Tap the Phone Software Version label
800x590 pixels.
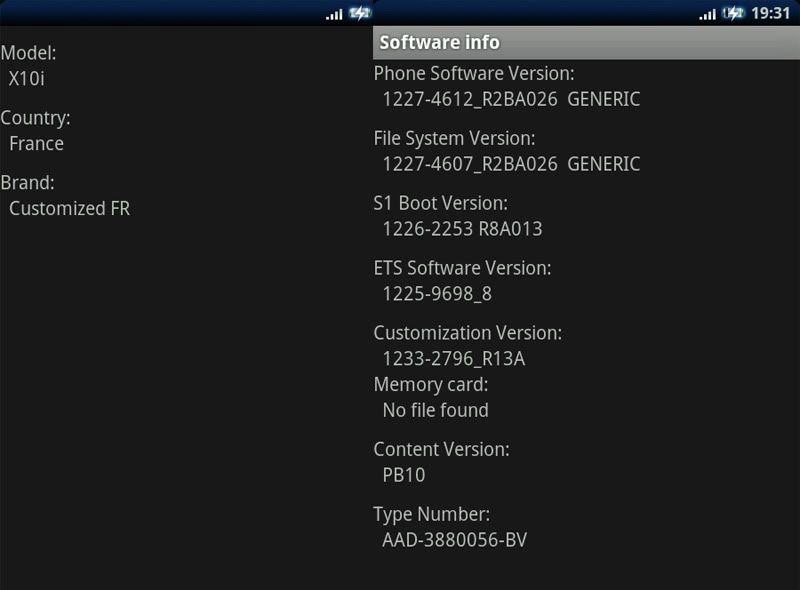(x=474, y=73)
